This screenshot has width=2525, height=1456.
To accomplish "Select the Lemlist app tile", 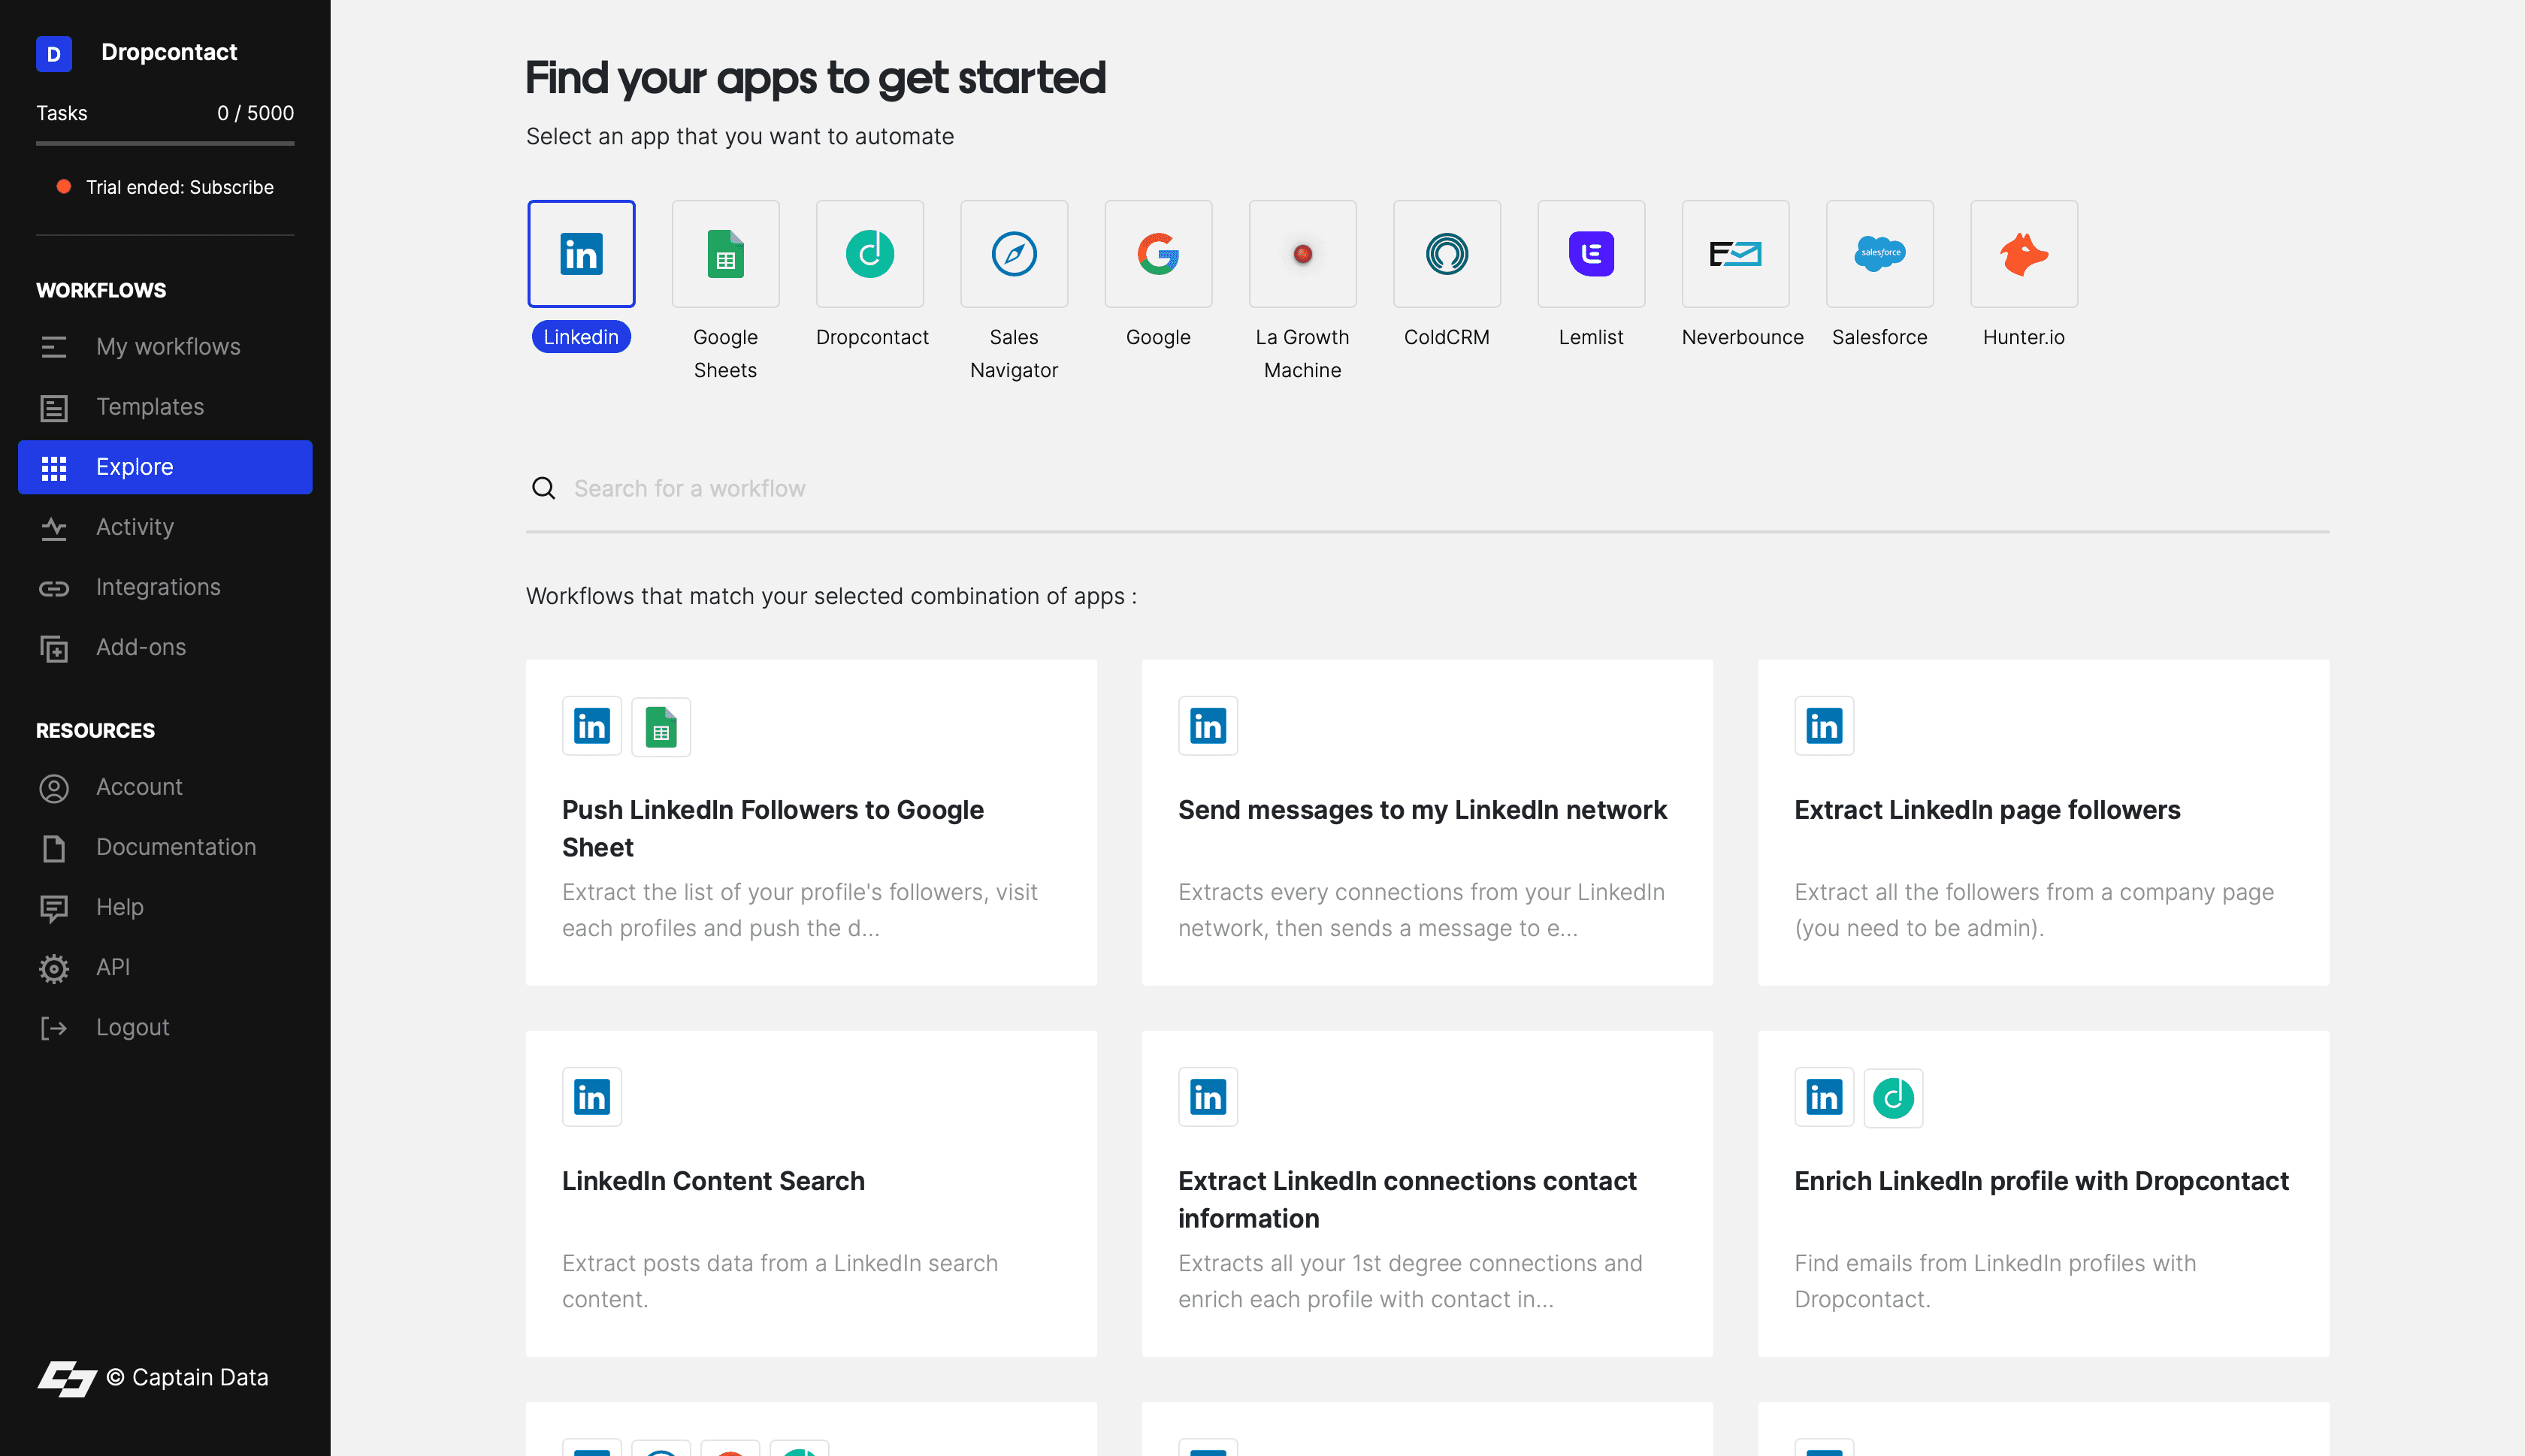I will tap(1591, 254).
